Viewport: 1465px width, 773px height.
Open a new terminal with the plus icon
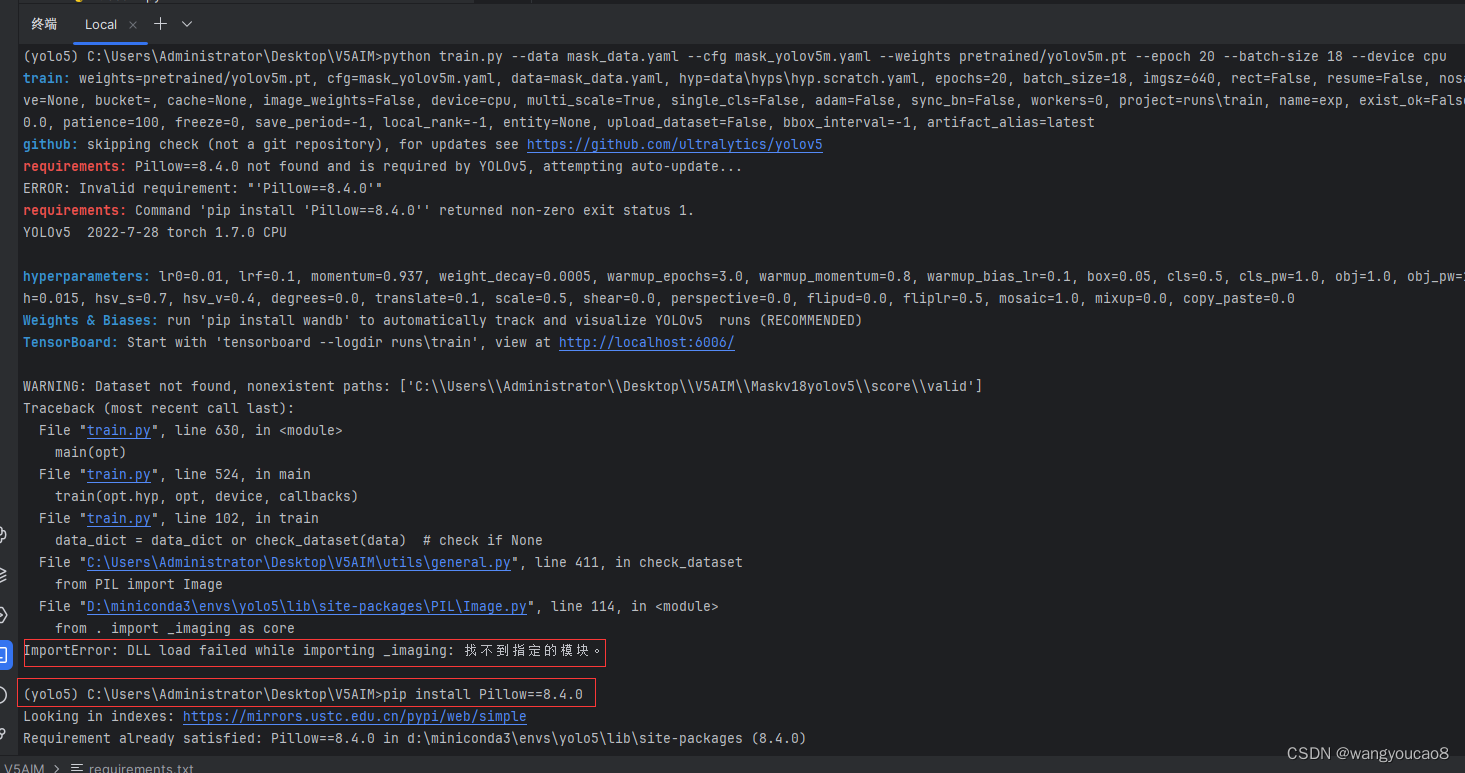tap(158, 24)
